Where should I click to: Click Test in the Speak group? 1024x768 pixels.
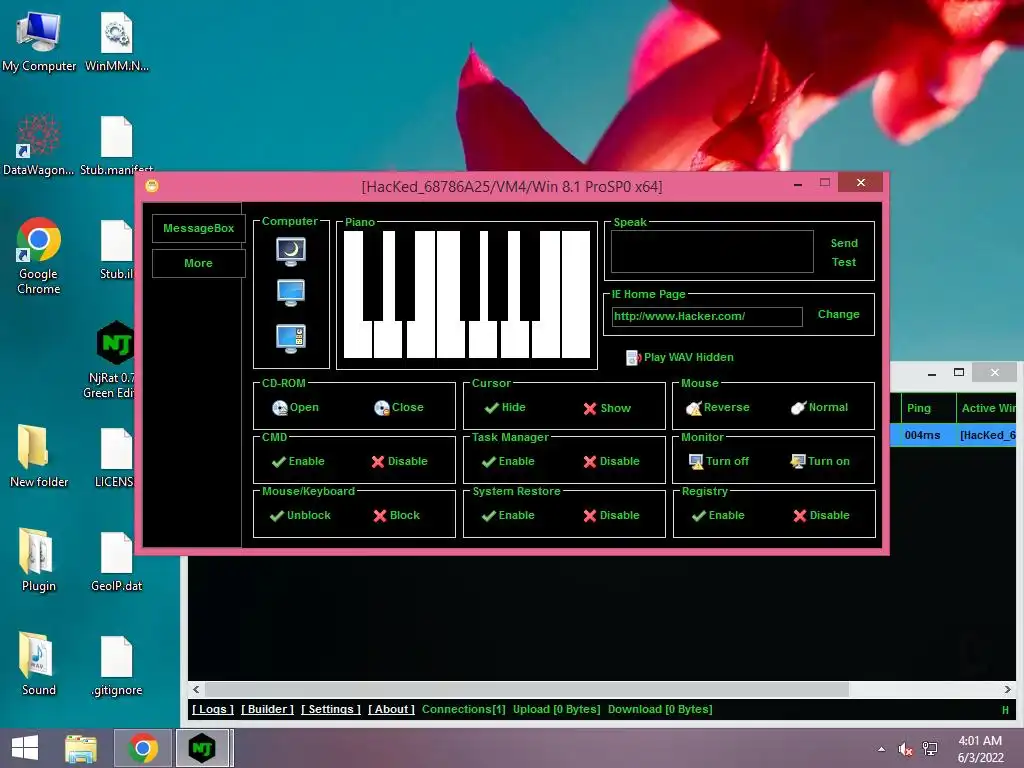(844, 263)
